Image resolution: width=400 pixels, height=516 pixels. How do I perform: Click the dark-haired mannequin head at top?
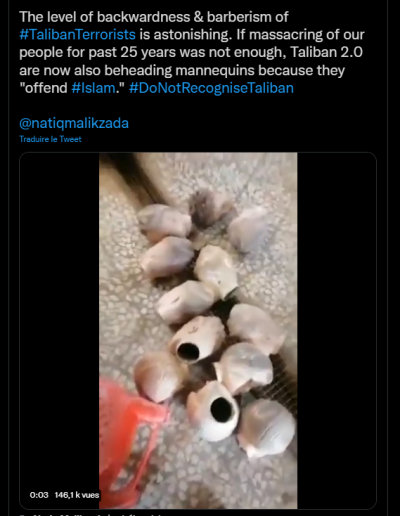click(x=208, y=209)
